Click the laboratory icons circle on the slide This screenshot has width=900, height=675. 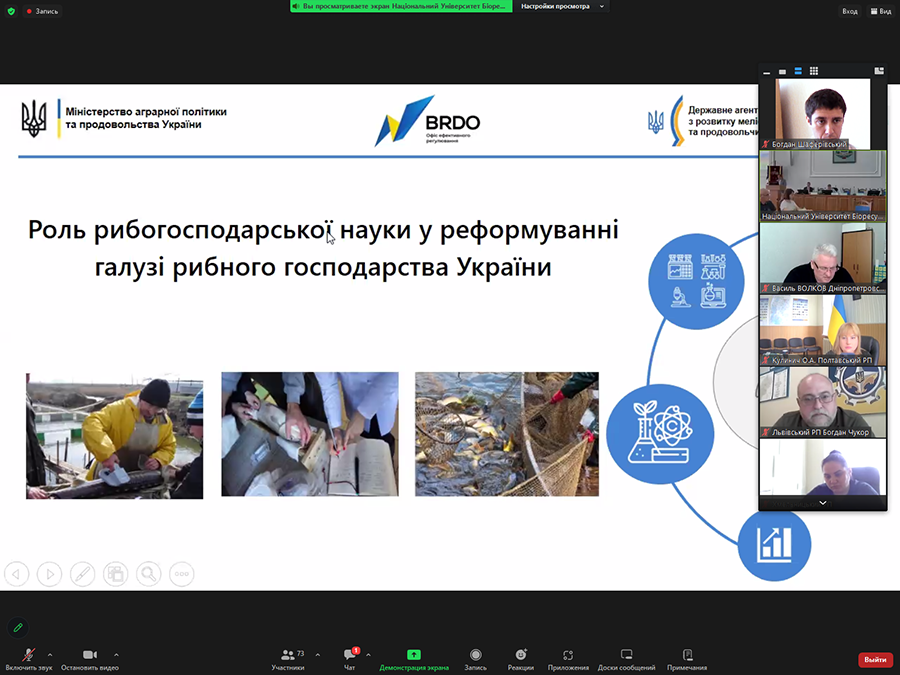click(x=696, y=281)
